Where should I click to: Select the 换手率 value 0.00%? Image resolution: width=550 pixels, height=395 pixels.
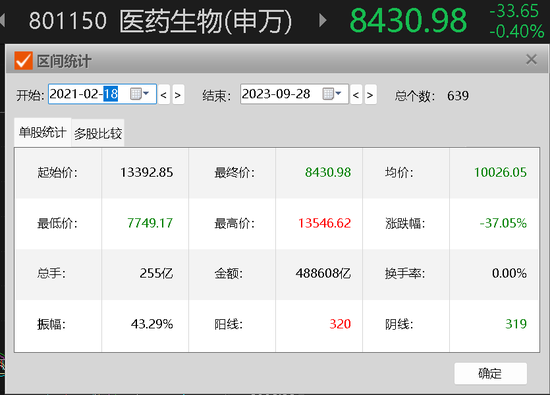[x=509, y=273]
